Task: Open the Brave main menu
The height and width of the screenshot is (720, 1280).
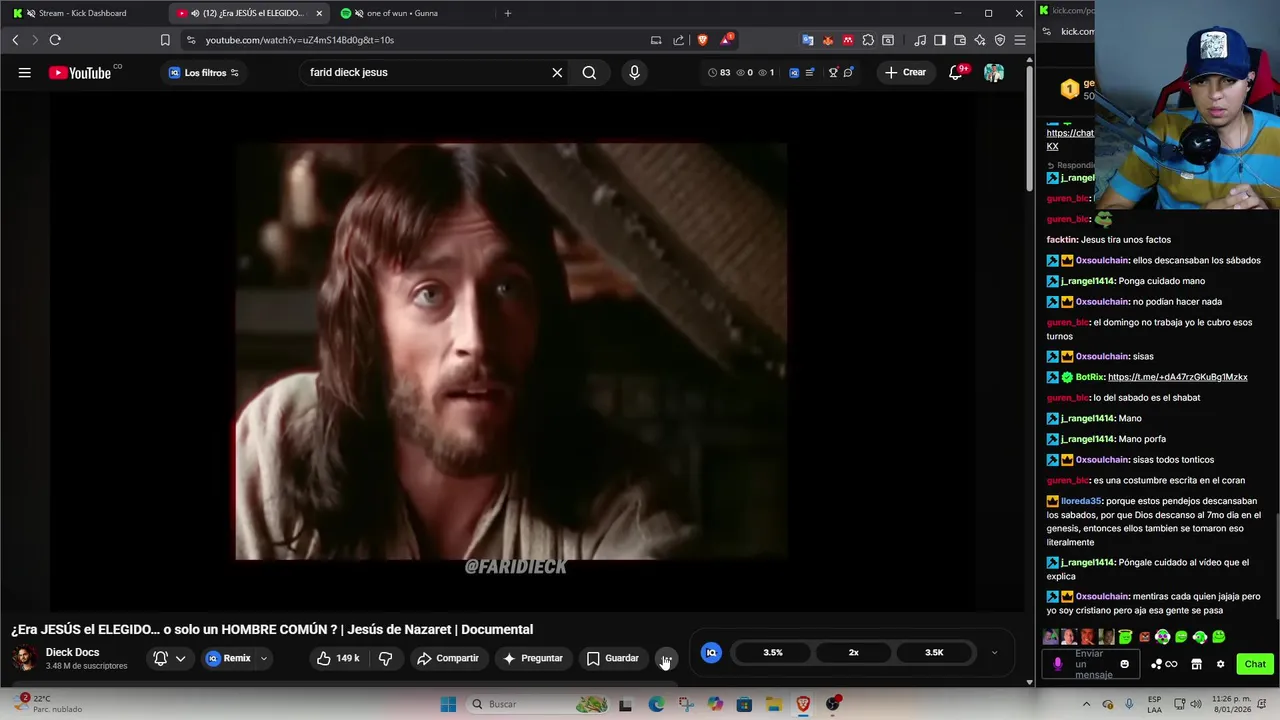Action: [x=1020, y=40]
